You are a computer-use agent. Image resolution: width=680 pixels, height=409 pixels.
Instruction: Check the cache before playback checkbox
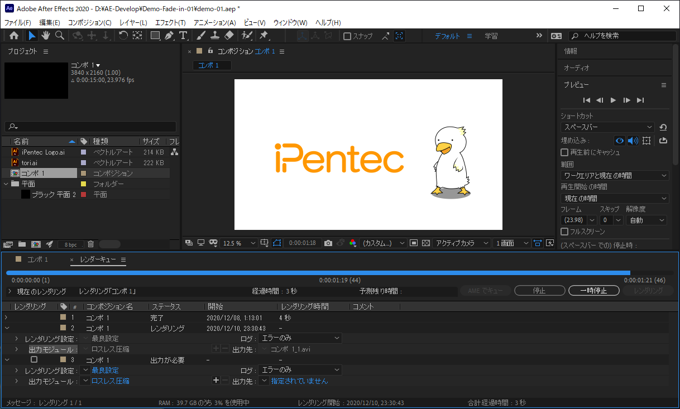[x=564, y=152]
